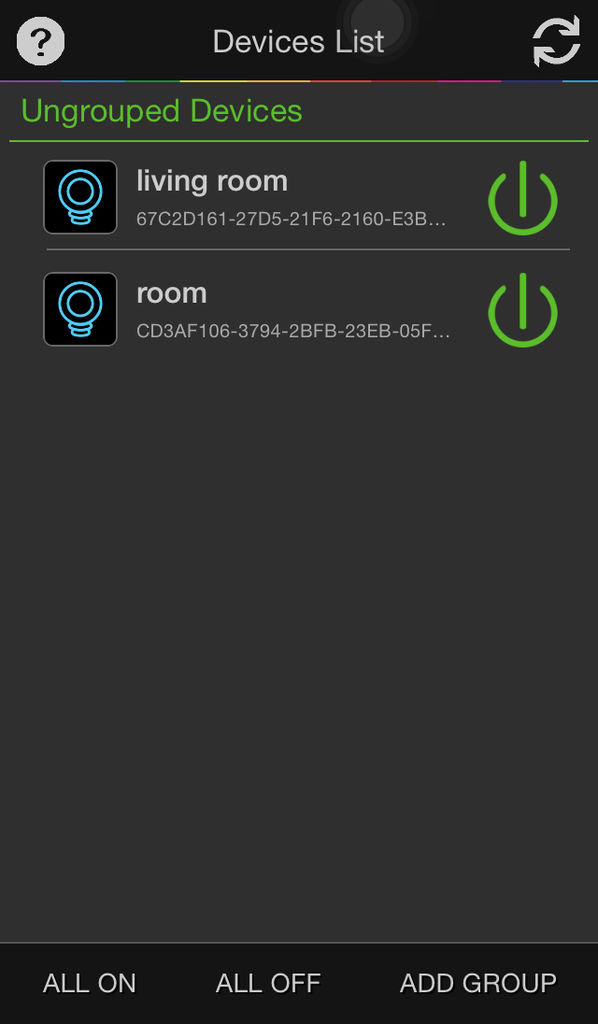Click the green line under Ungrouped Devices
This screenshot has width=598, height=1024.
(x=299, y=141)
